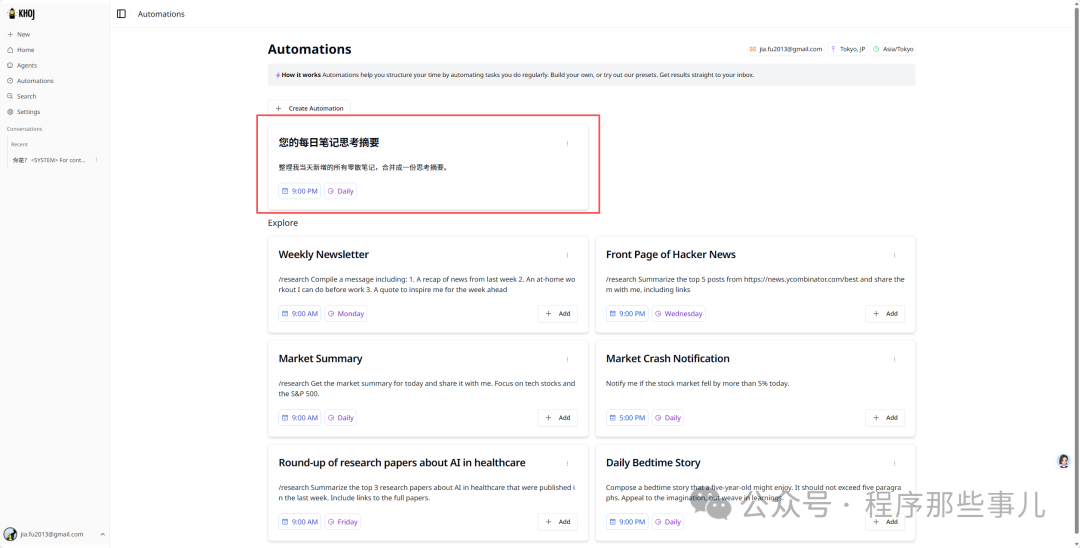Viewport: 1080px width, 548px height.
Task: Click the Khoj logo in sidebar
Action: coord(21,14)
